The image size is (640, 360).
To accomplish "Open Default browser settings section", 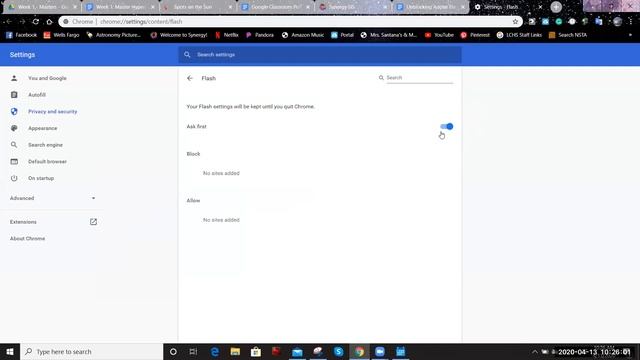I will point(47,162).
